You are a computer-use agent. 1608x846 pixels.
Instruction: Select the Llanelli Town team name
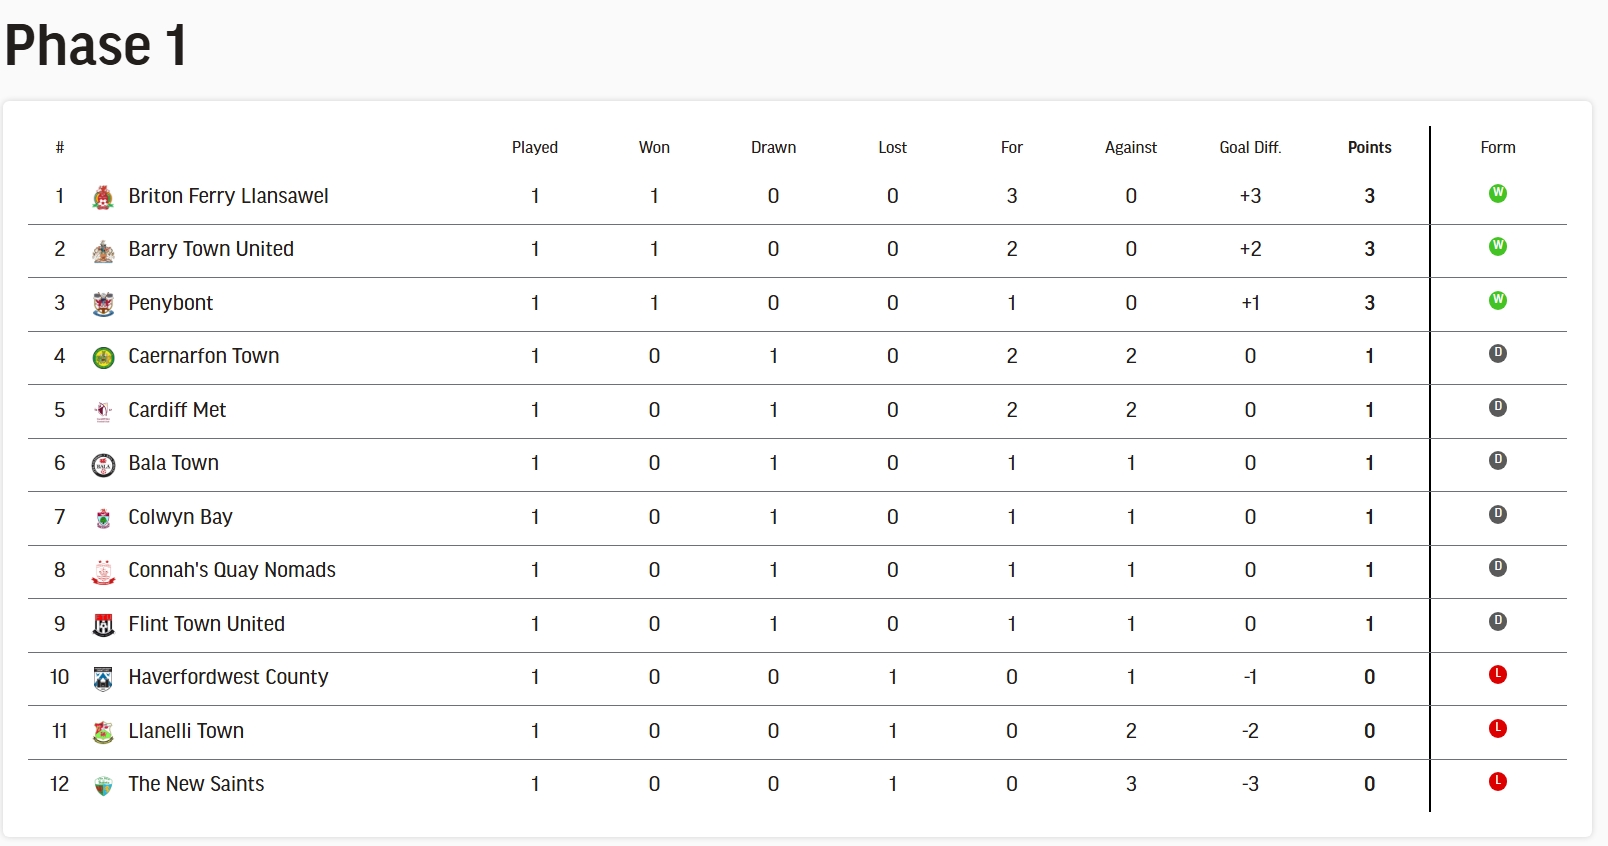coord(186,731)
